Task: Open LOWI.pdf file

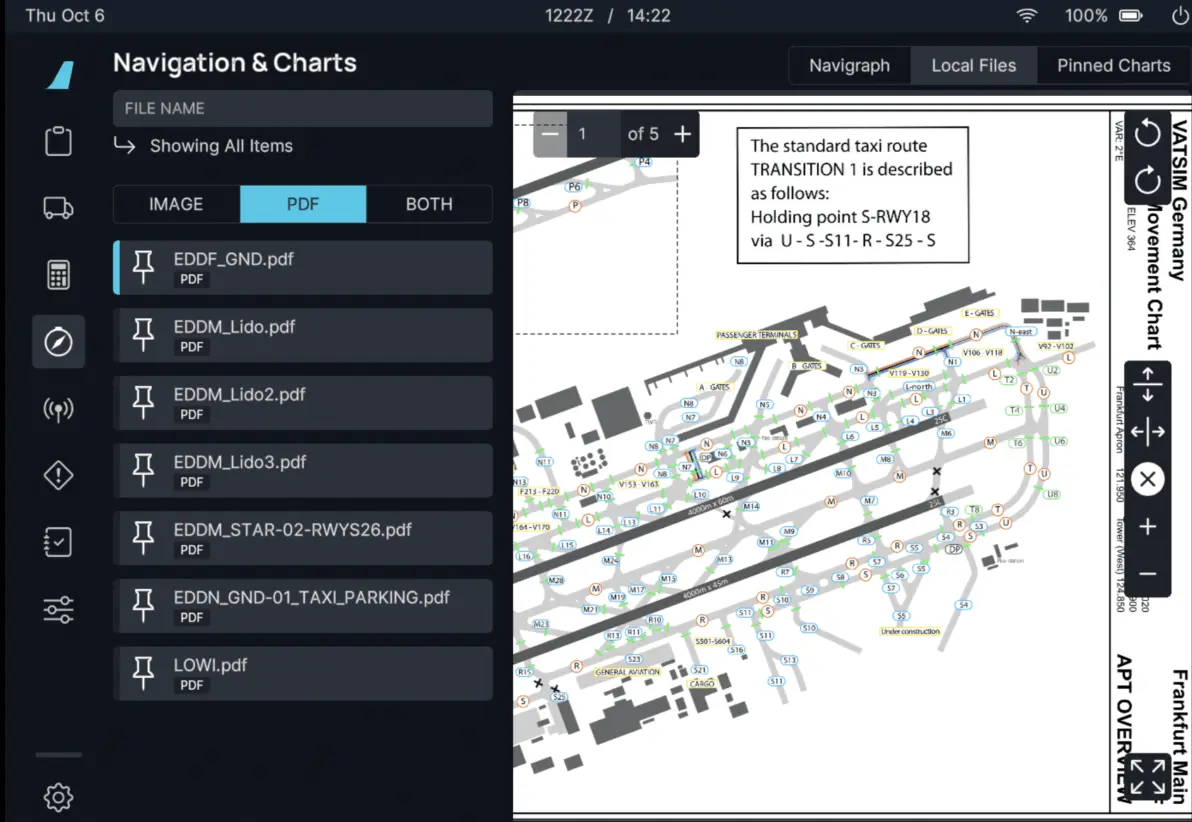Action: click(303, 674)
